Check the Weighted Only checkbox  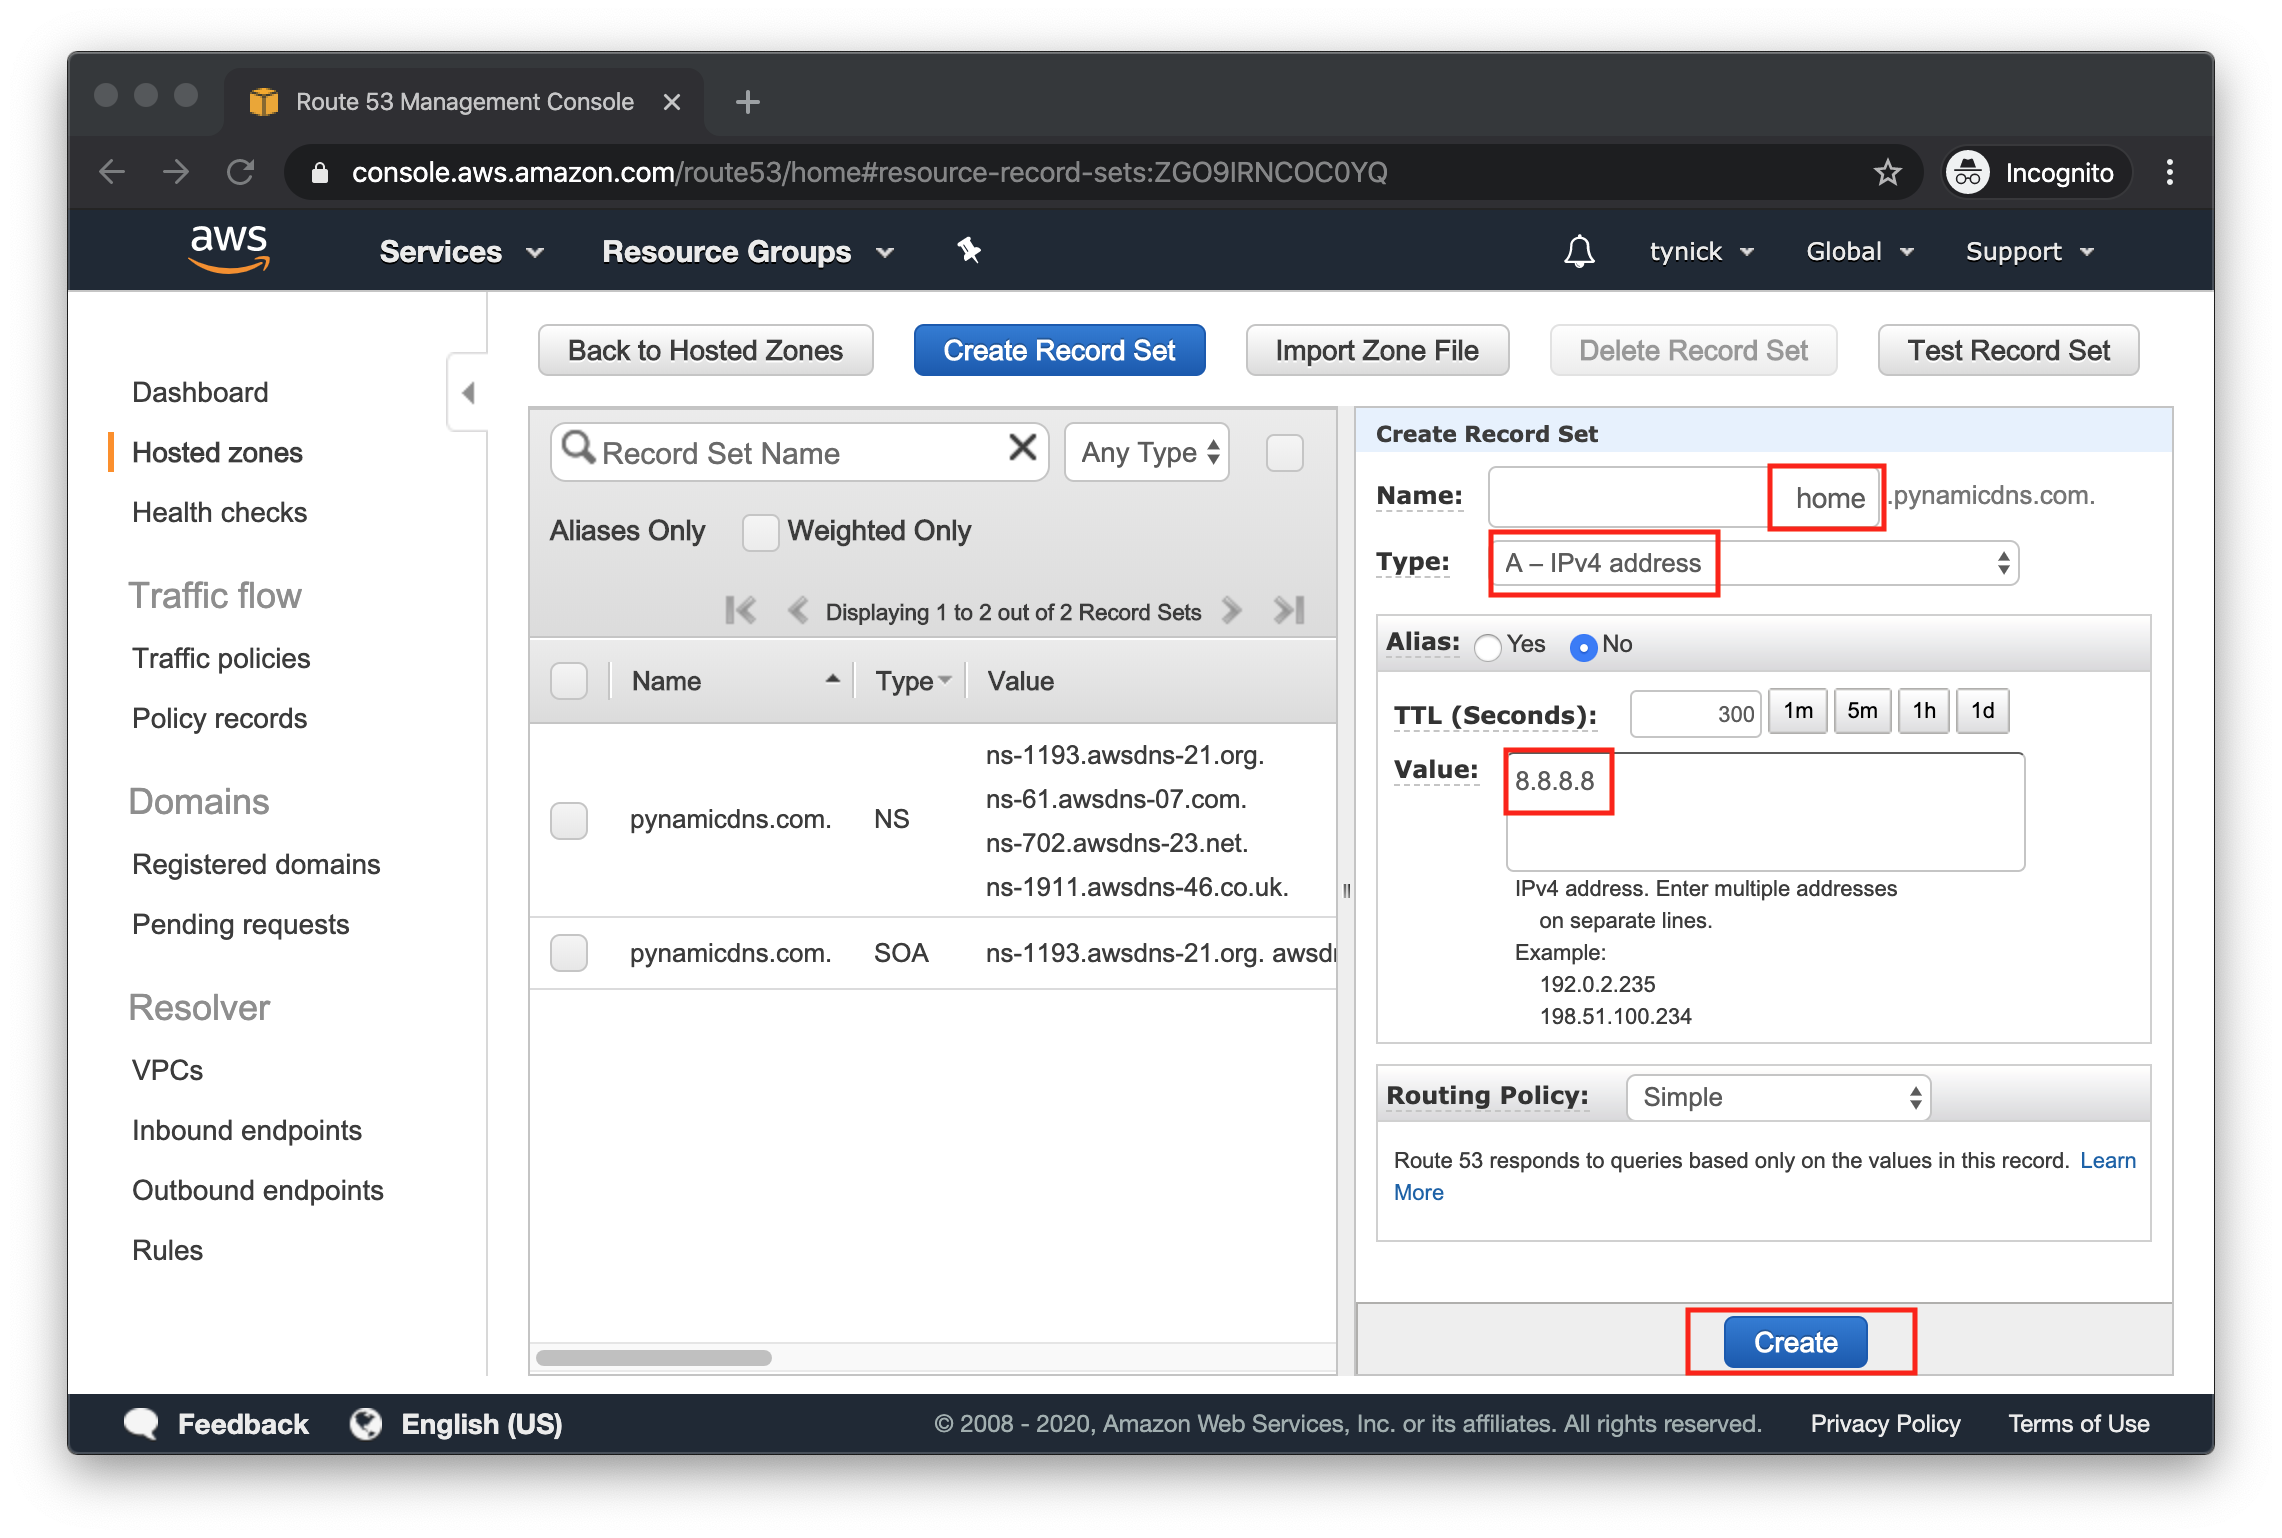coord(760,531)
